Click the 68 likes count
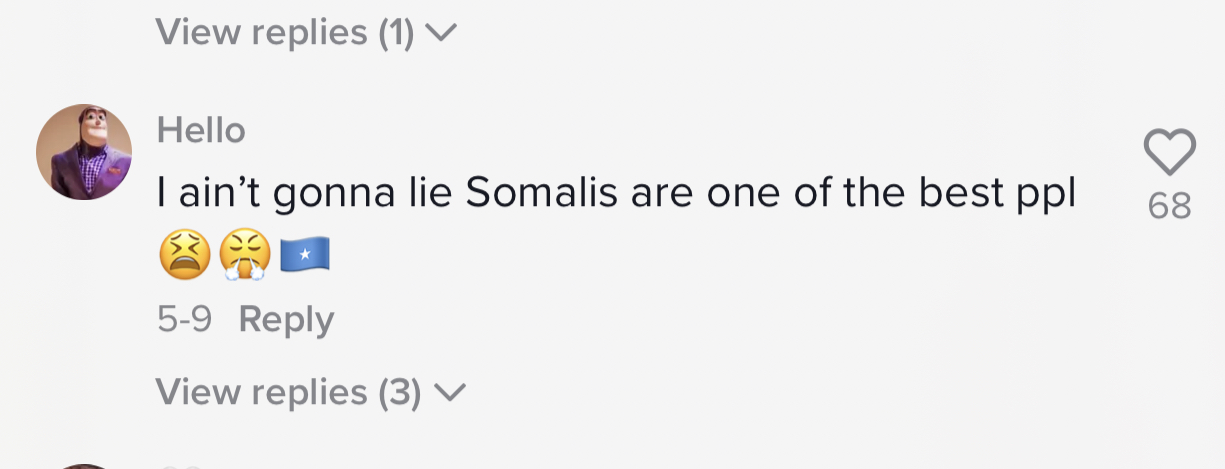The image size is (1225, 469). [x=1169, y=206]
